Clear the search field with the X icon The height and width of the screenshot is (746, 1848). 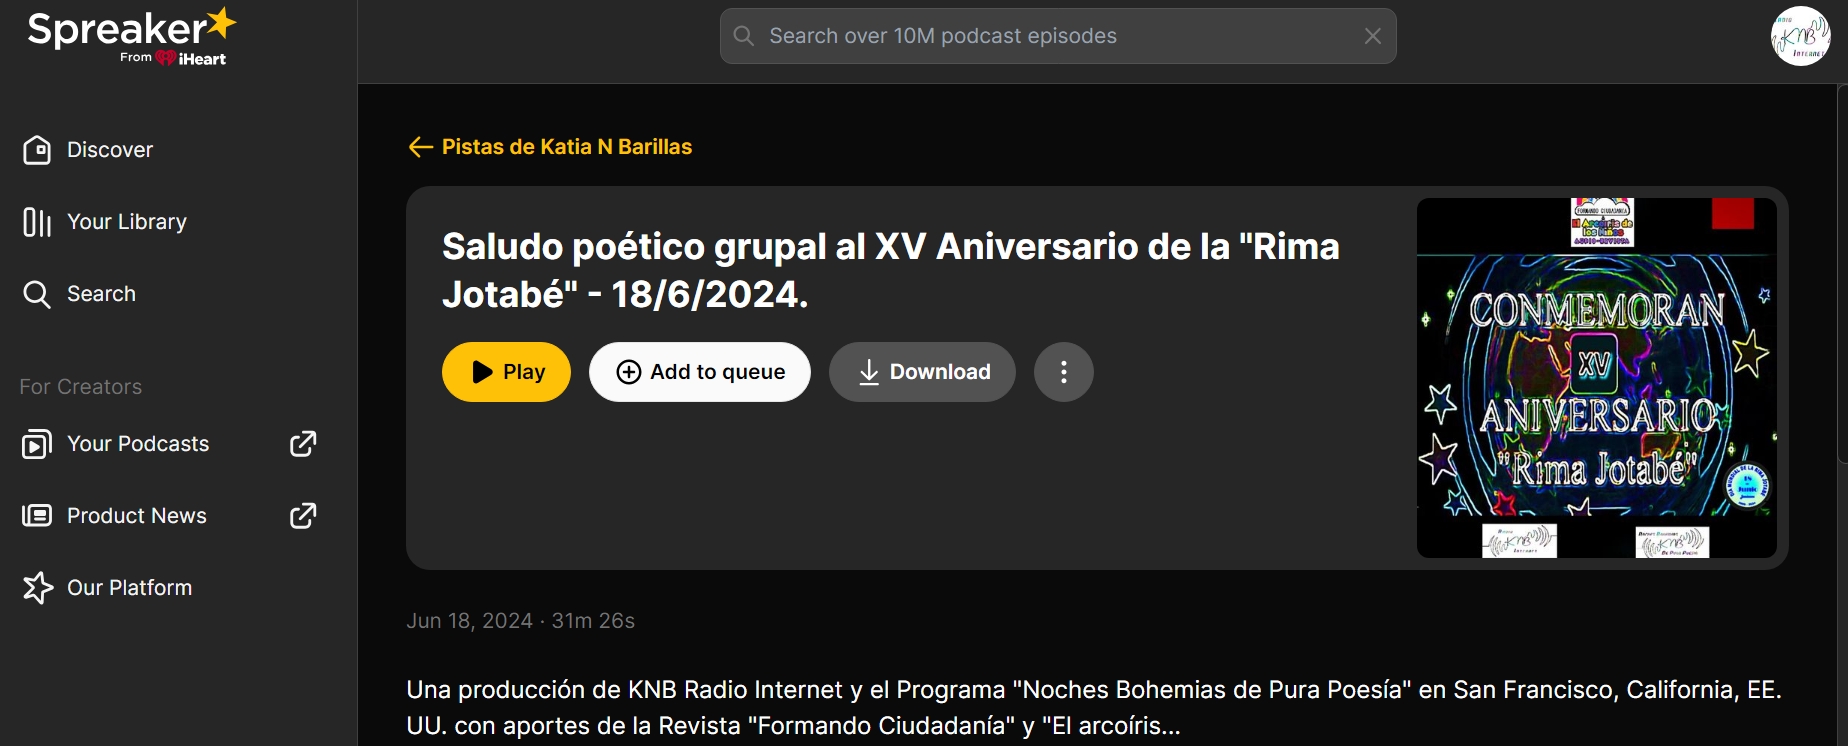(1373, 36)
